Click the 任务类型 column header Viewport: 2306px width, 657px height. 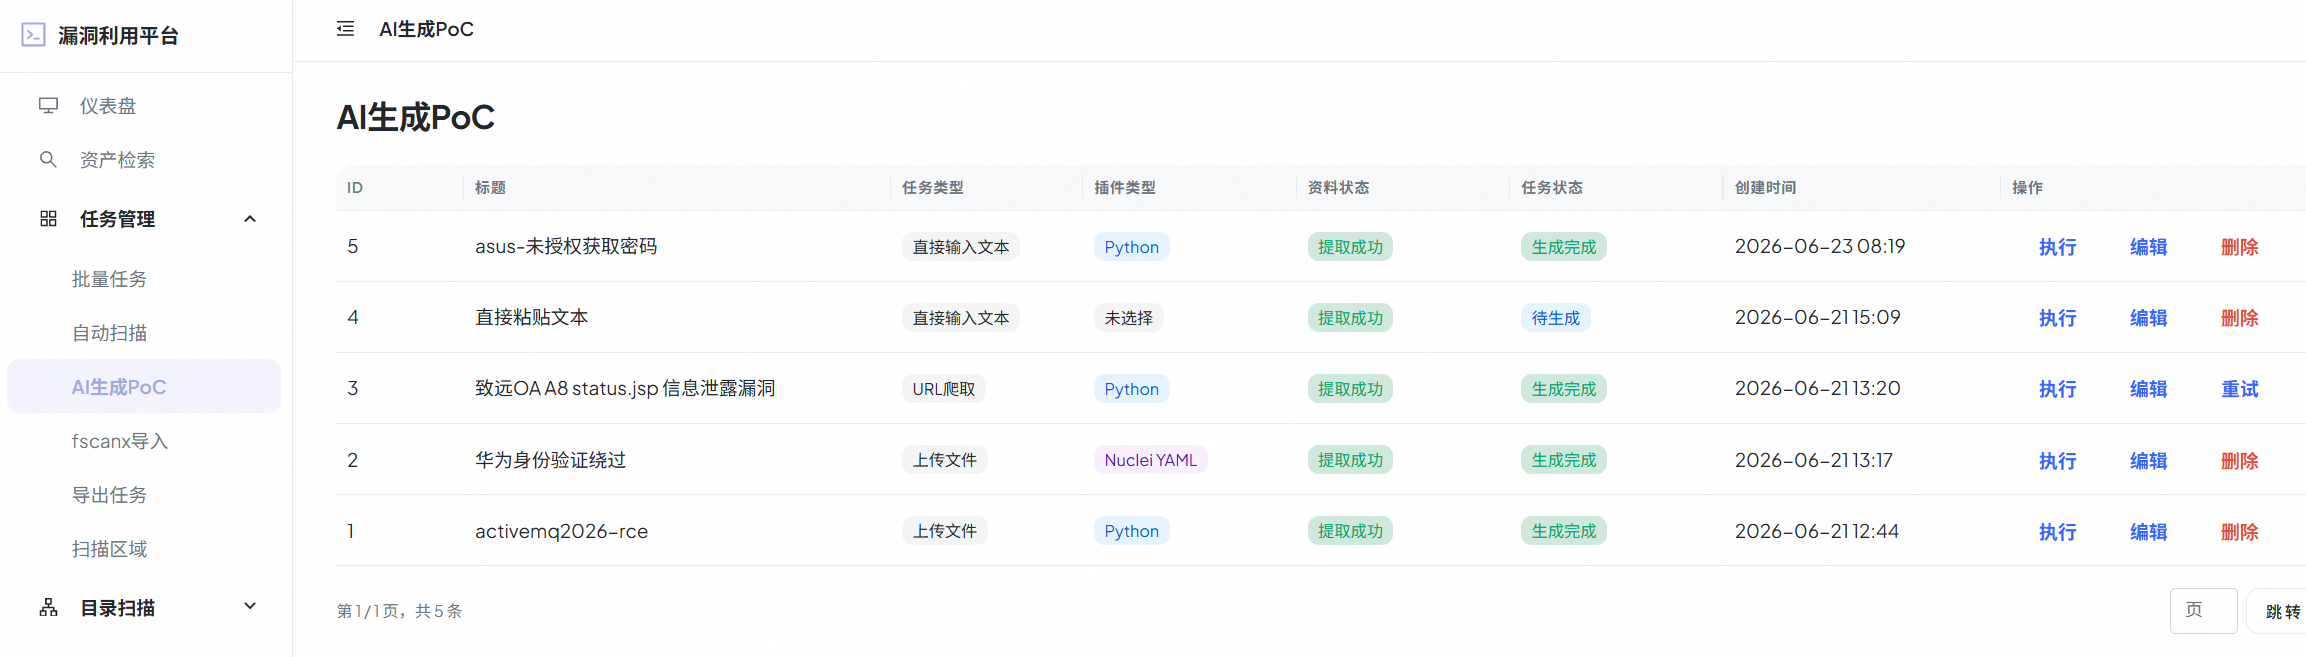[932, 188]
